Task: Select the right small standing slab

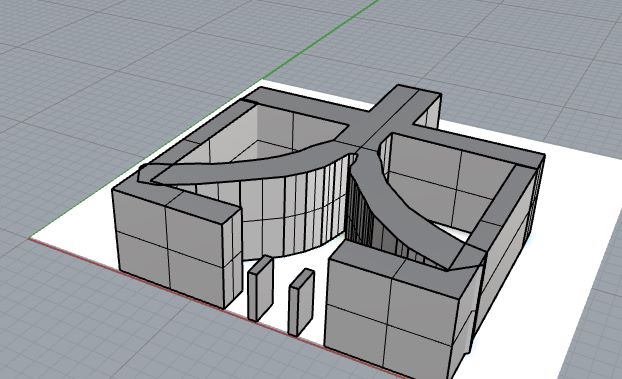Action: pyautogui.click(x=301, y=302)
